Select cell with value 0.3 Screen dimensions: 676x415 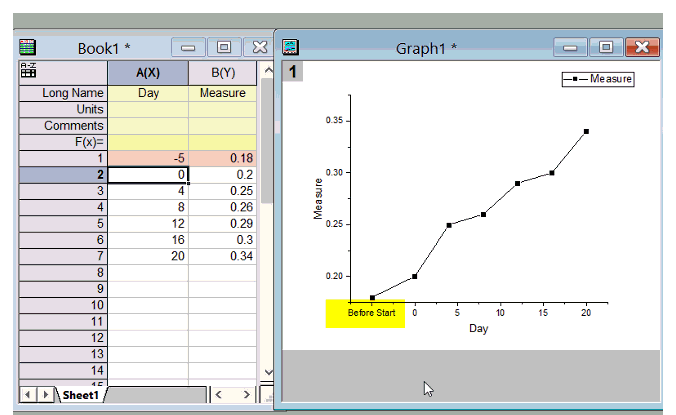pyautogui.click(x=222, y=240)
